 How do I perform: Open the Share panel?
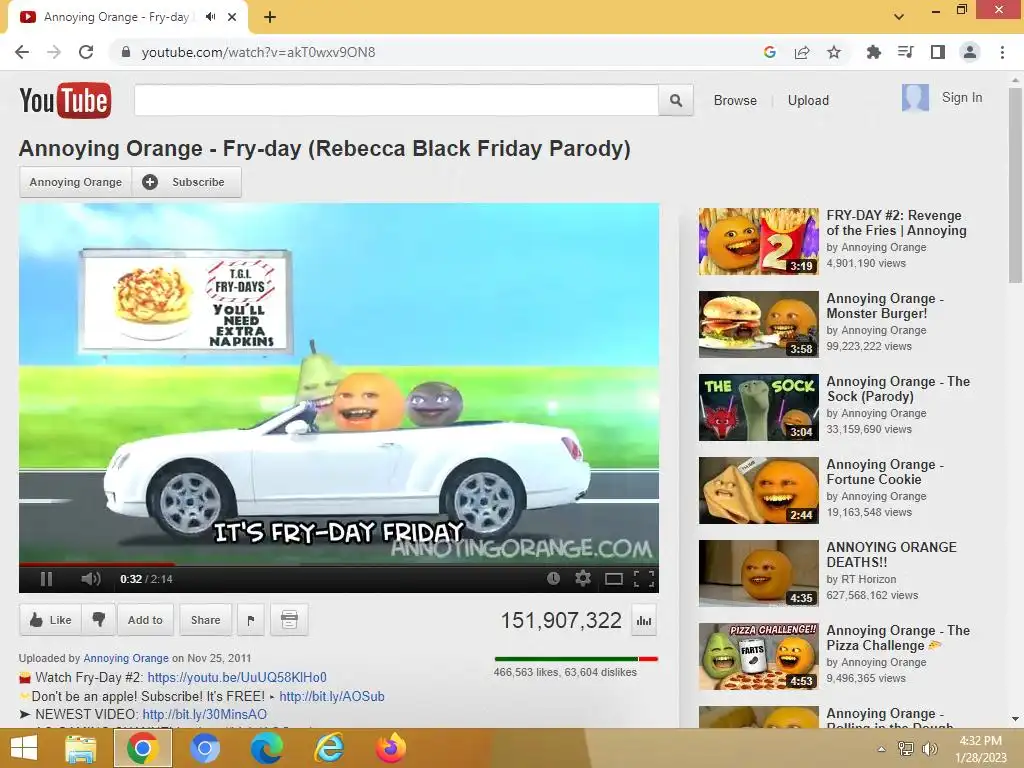(205, 620)
